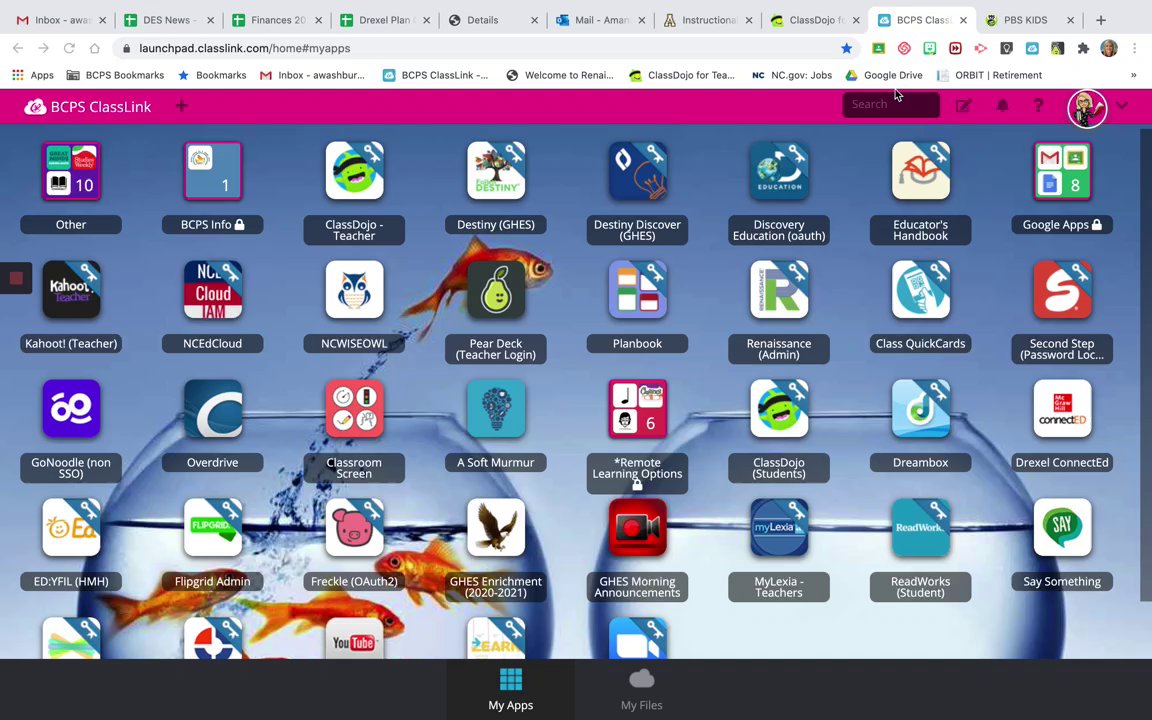The width and height of the screenshot is (1152, 720).
Task: Show more bookmarks overflow chevron
Action: pos(1134,75)
